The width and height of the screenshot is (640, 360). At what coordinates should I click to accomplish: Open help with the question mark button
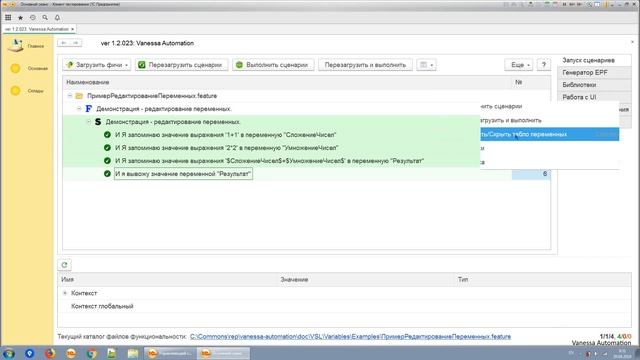(544, 65)
